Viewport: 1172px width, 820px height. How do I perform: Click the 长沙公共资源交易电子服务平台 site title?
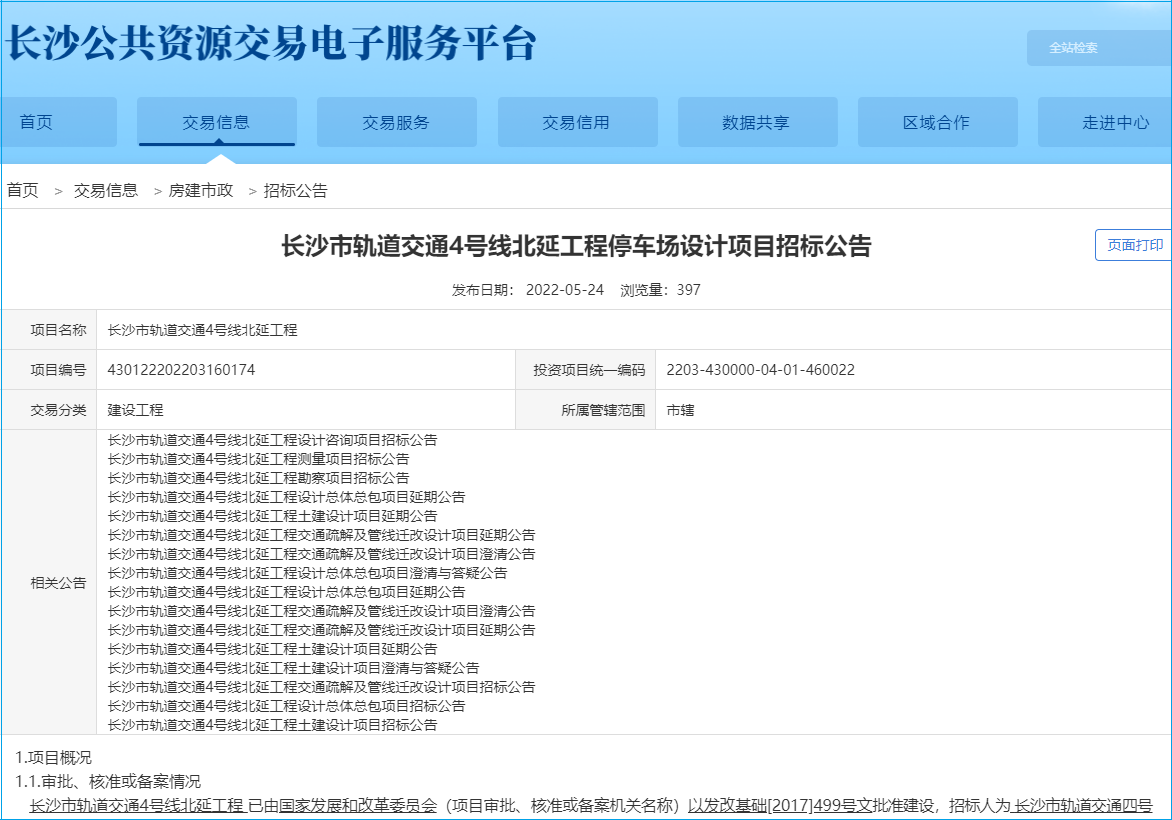[272, 44]
